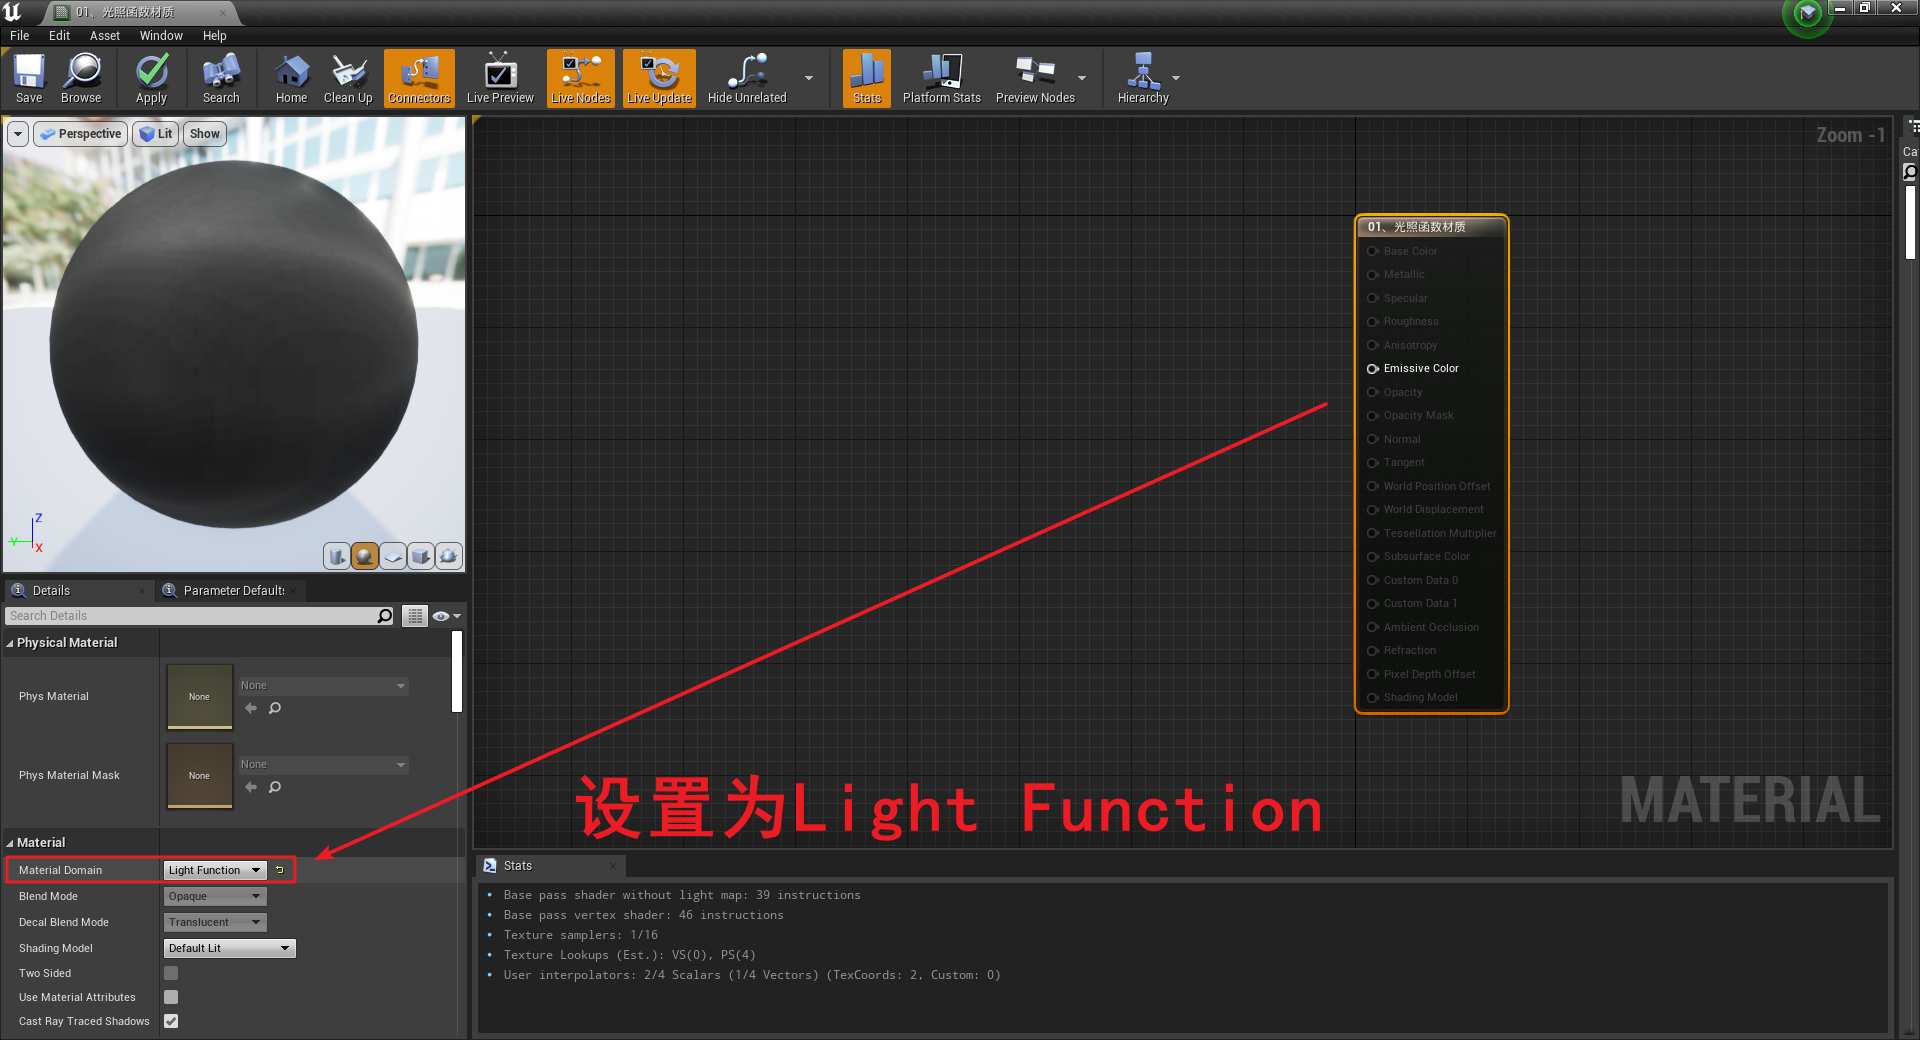Enable Live Nodes updating
The width and height of the screenshot is (1920, 1040).
580,78
